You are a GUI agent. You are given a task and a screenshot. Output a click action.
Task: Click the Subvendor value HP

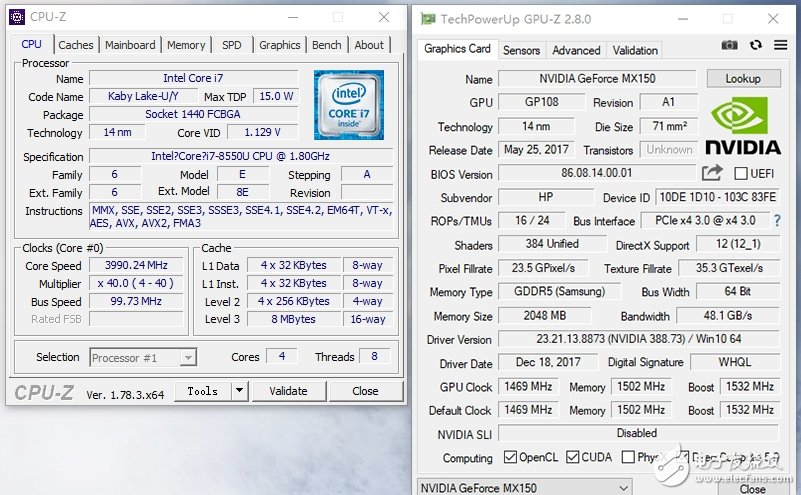(x=546, y=197)
